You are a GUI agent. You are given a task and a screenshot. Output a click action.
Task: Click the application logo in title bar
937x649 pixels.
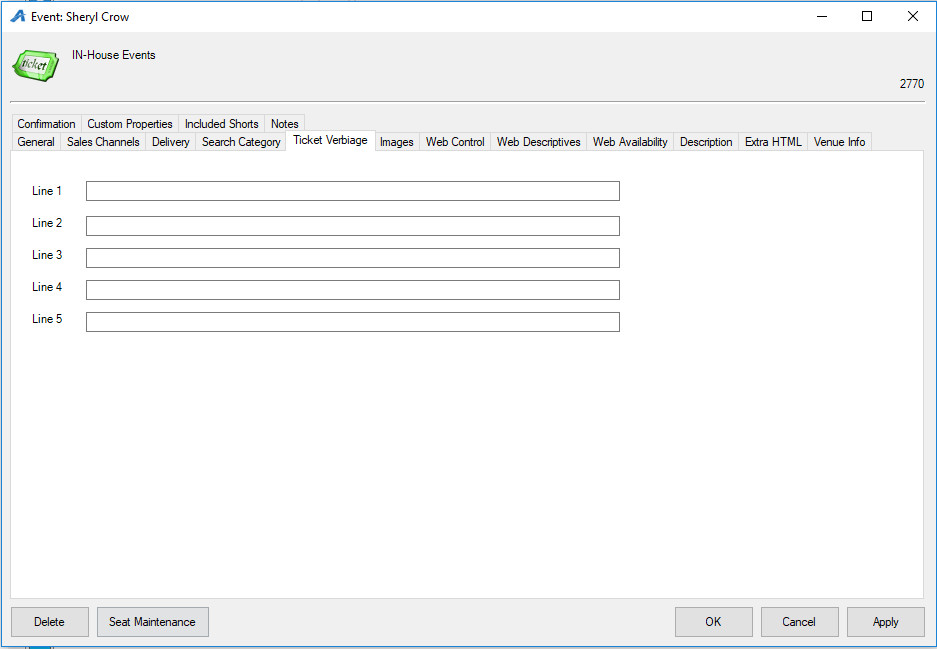(18, 16)
